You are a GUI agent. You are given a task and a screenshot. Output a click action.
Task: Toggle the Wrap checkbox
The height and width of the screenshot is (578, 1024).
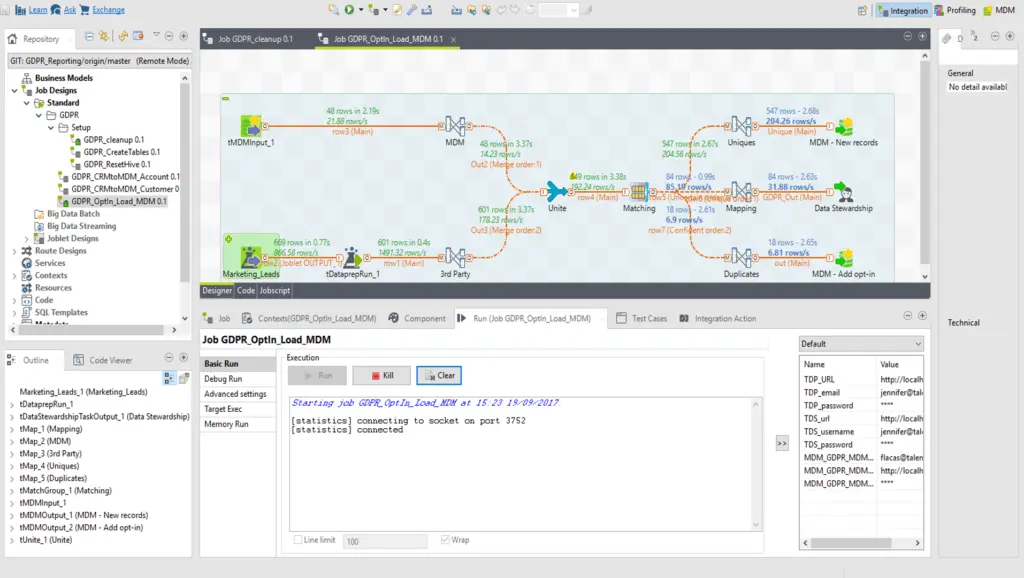pyautogui.click(x=445, y=539)
